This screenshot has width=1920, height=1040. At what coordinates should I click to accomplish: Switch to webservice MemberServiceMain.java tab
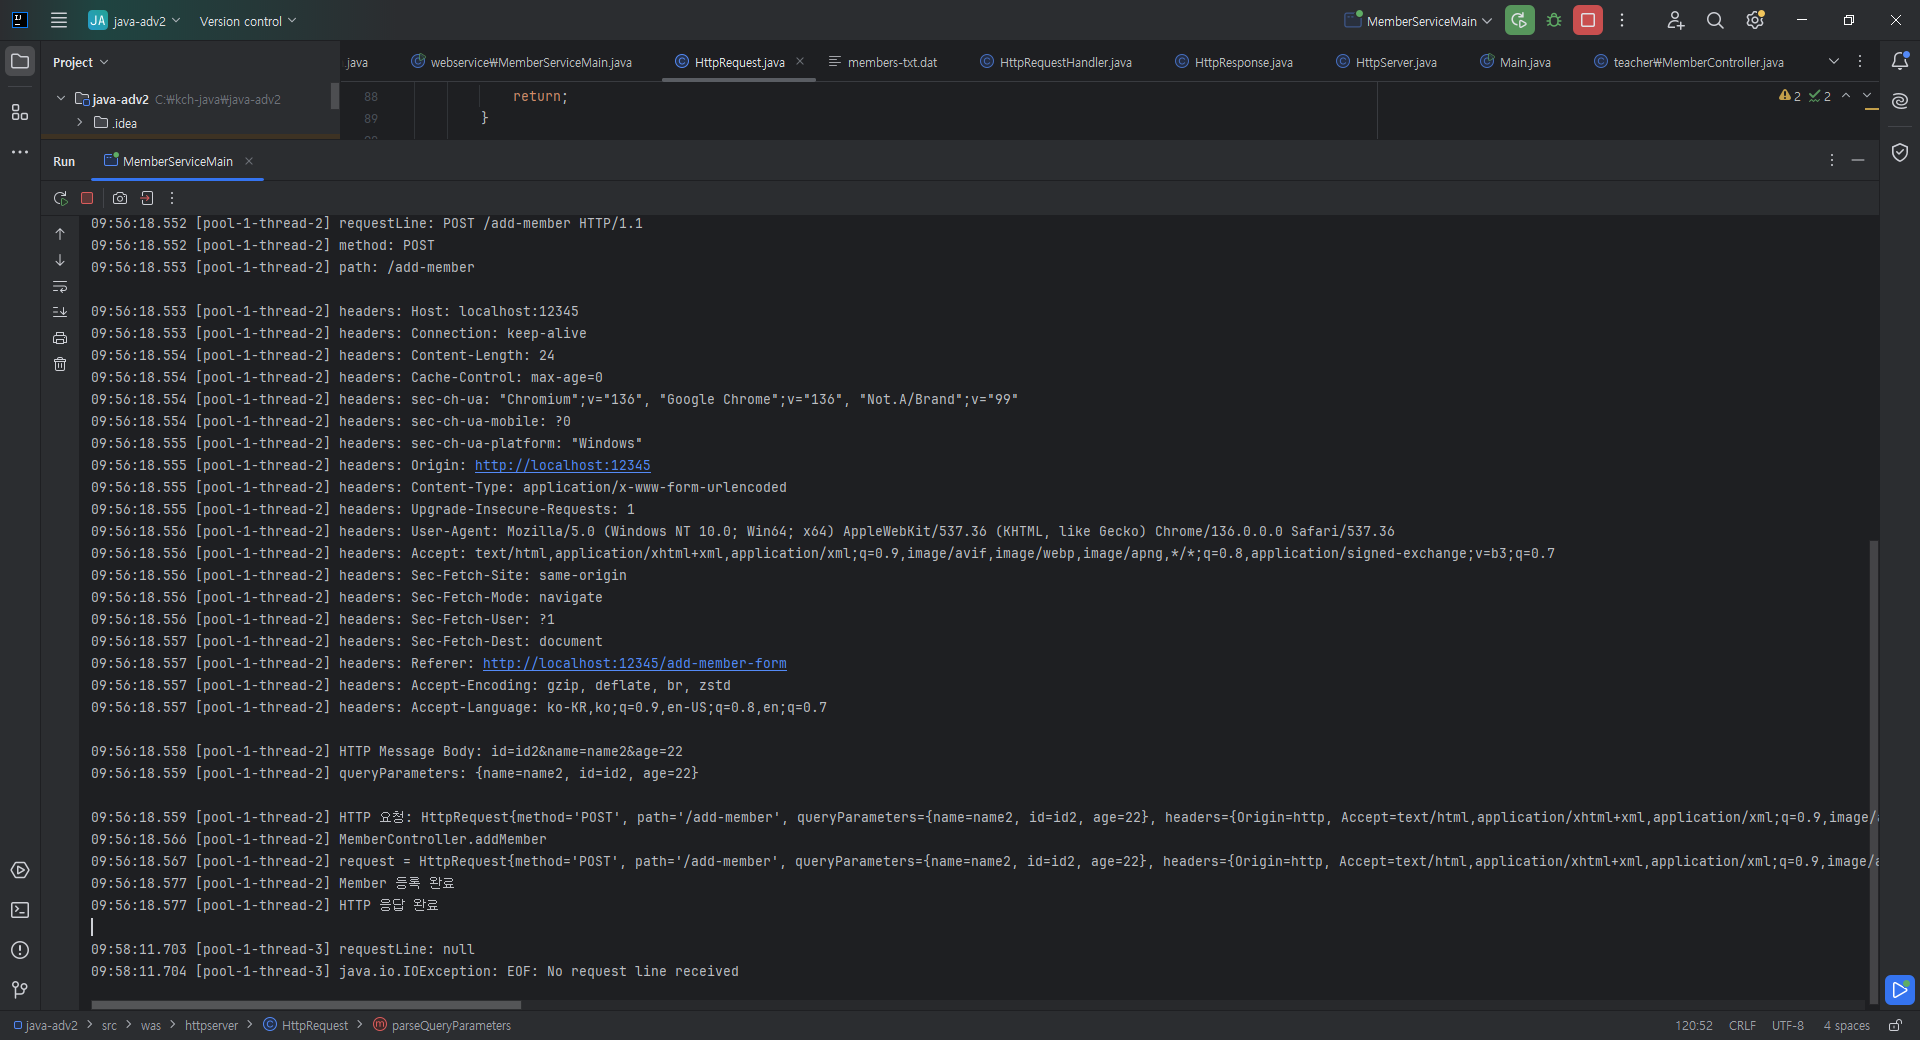(x=521, y=62)
